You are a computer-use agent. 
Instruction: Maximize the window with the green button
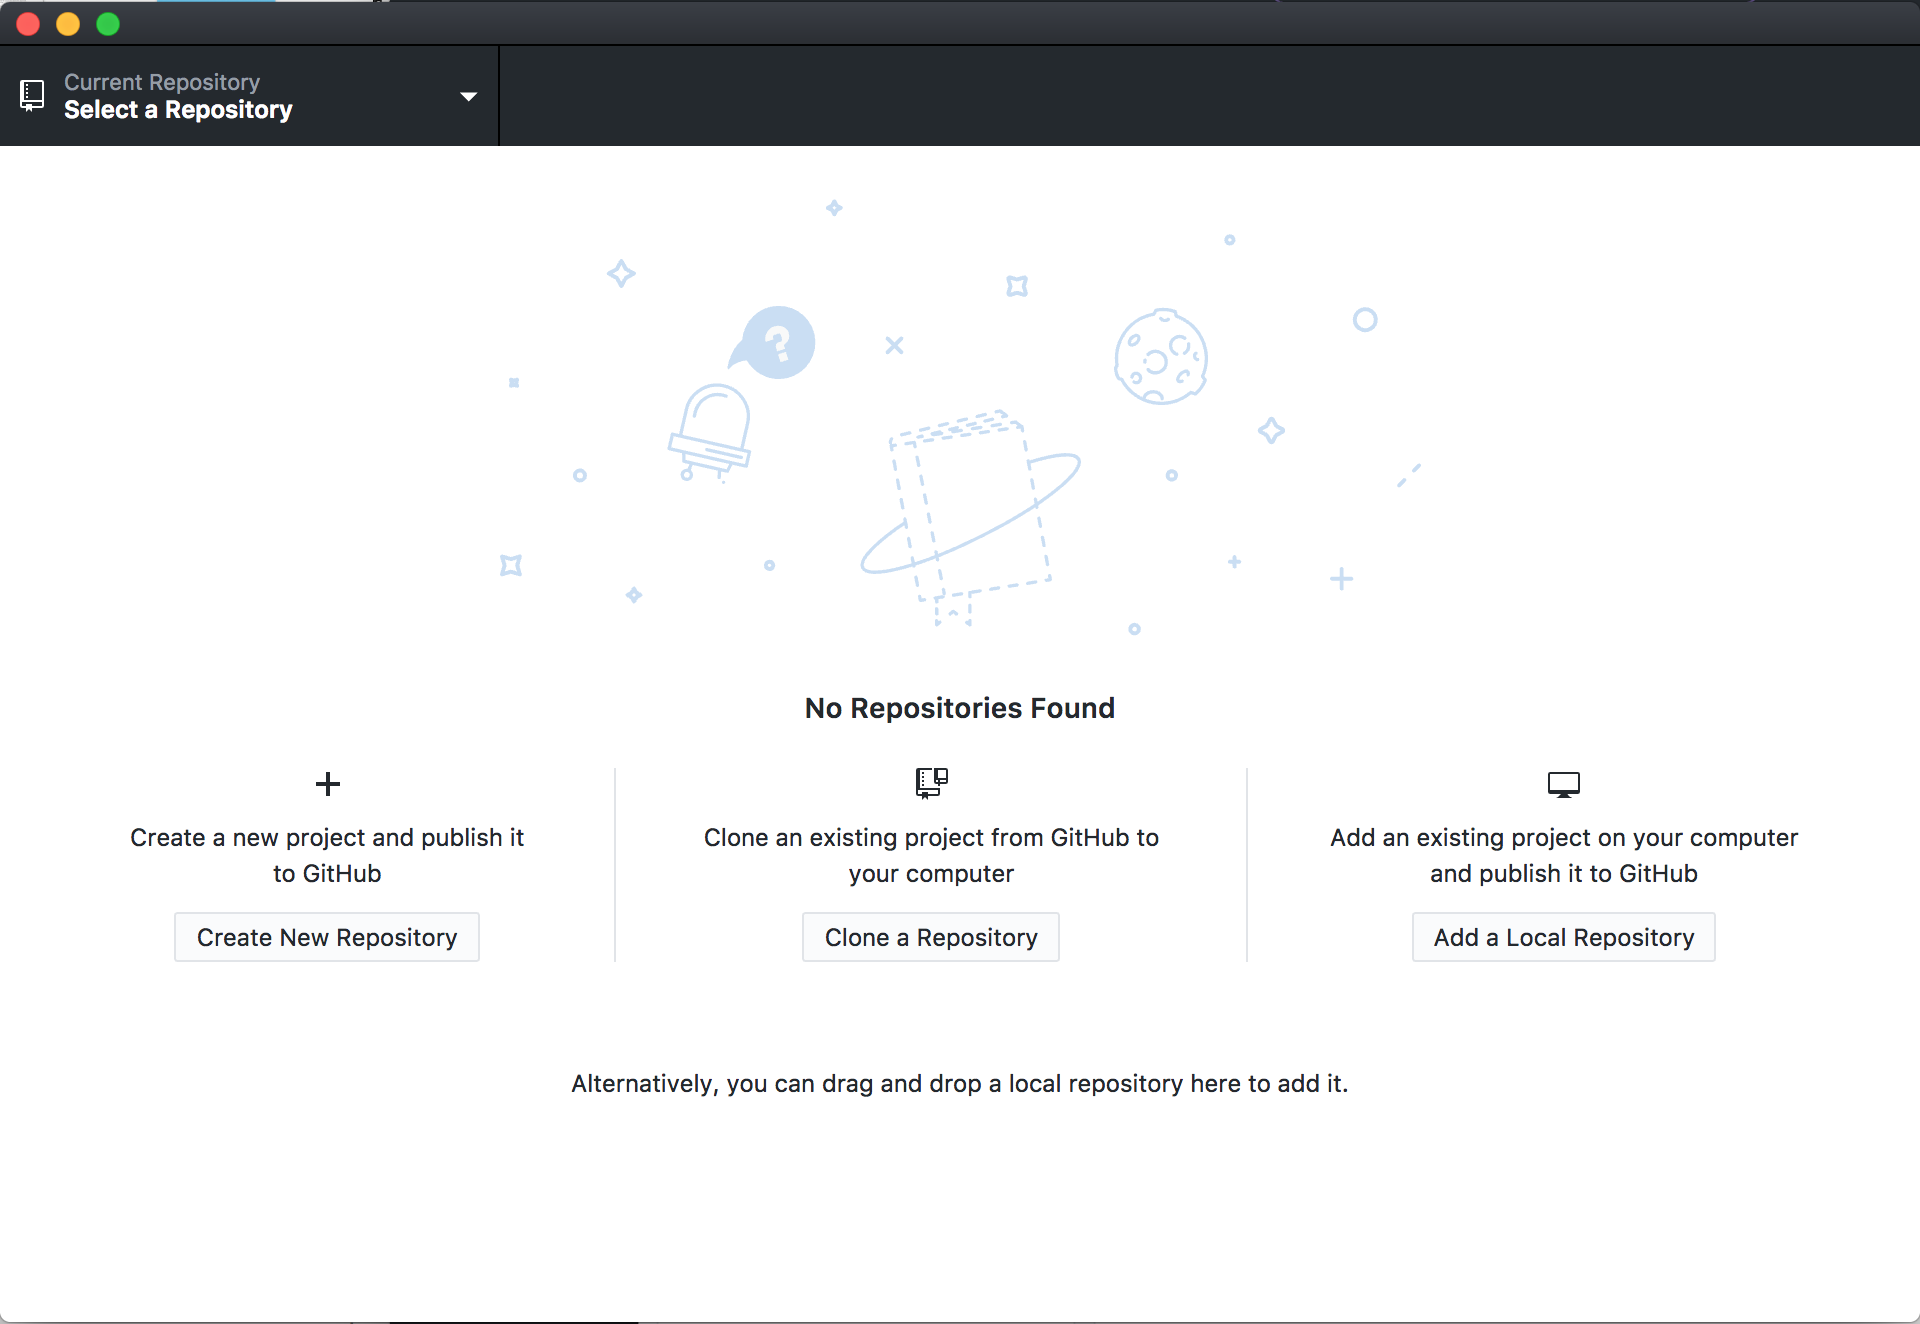coord(108,24)
